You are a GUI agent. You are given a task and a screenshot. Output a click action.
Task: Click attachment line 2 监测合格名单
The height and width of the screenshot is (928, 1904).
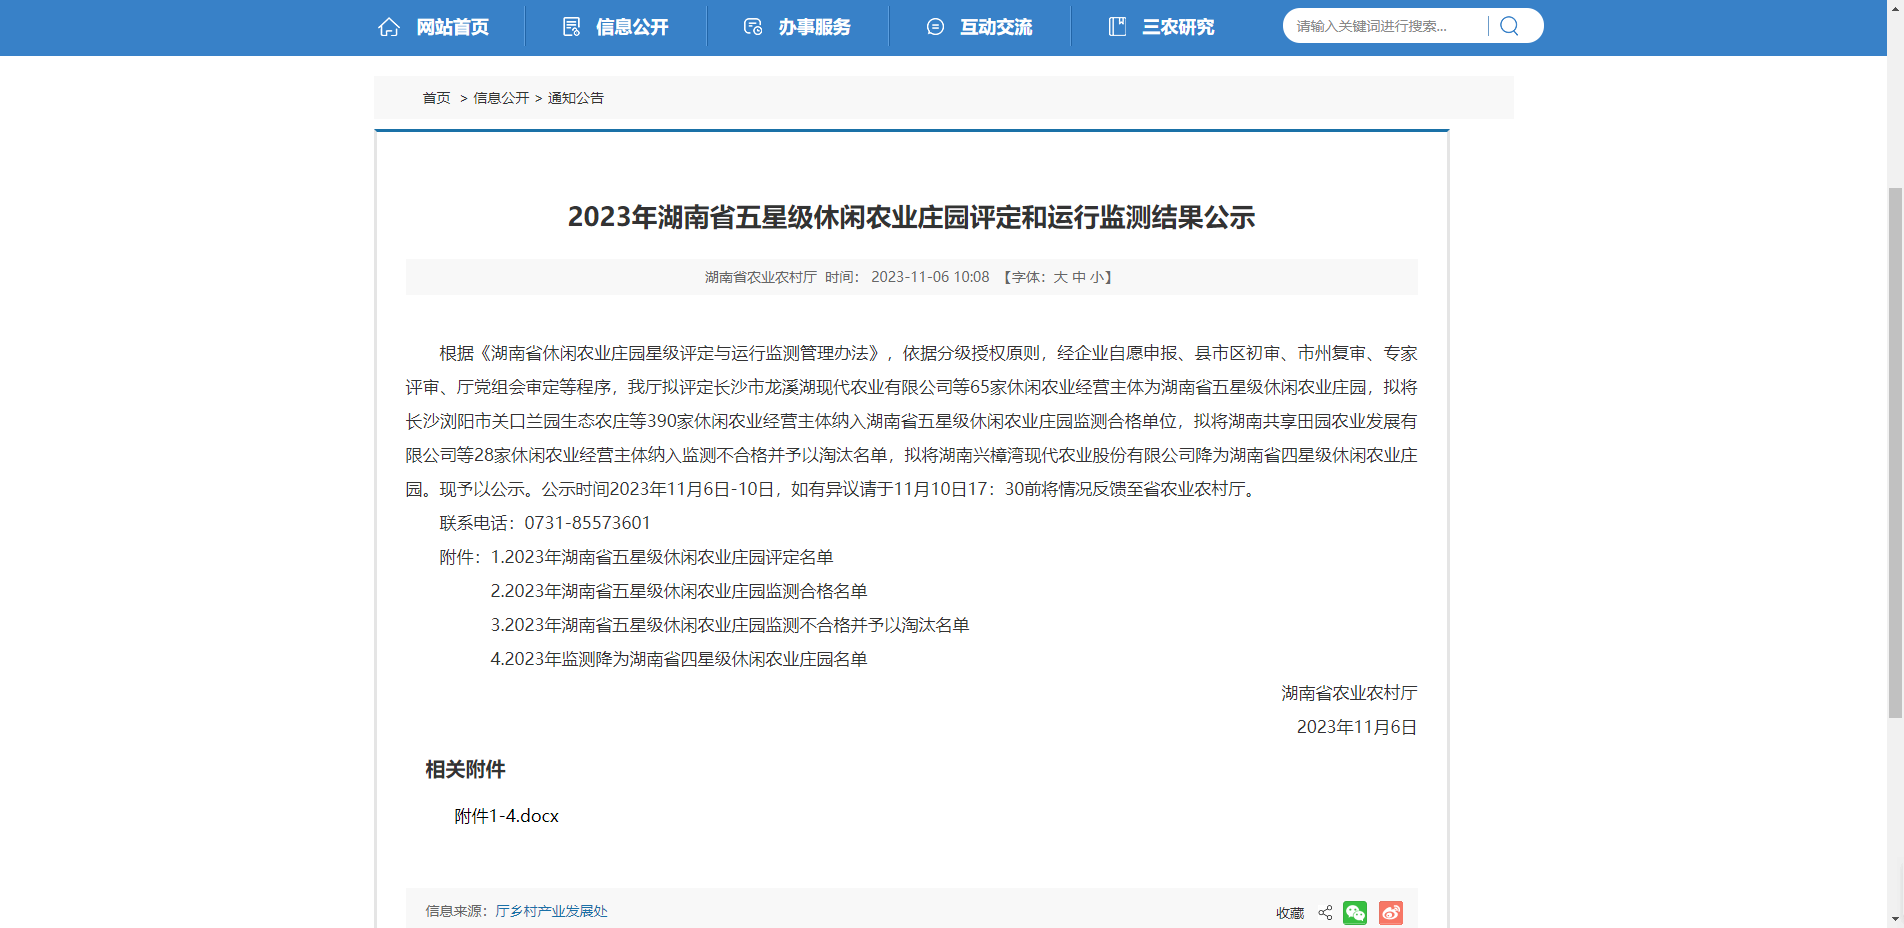pos(679,591)
